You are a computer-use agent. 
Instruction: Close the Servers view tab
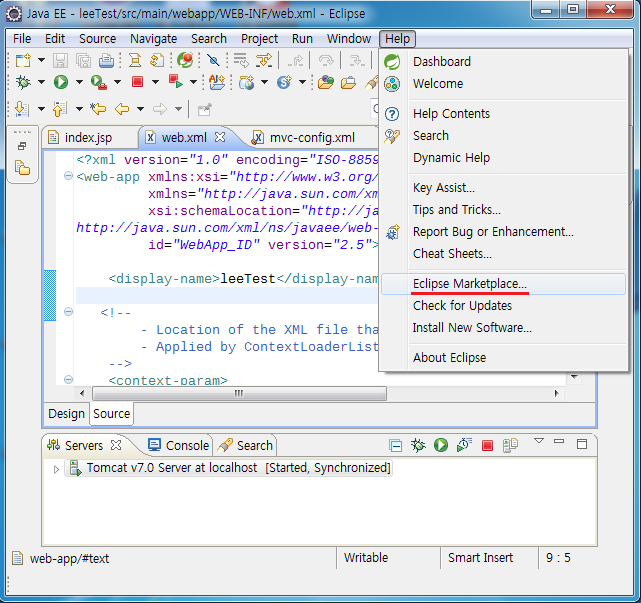116,445
